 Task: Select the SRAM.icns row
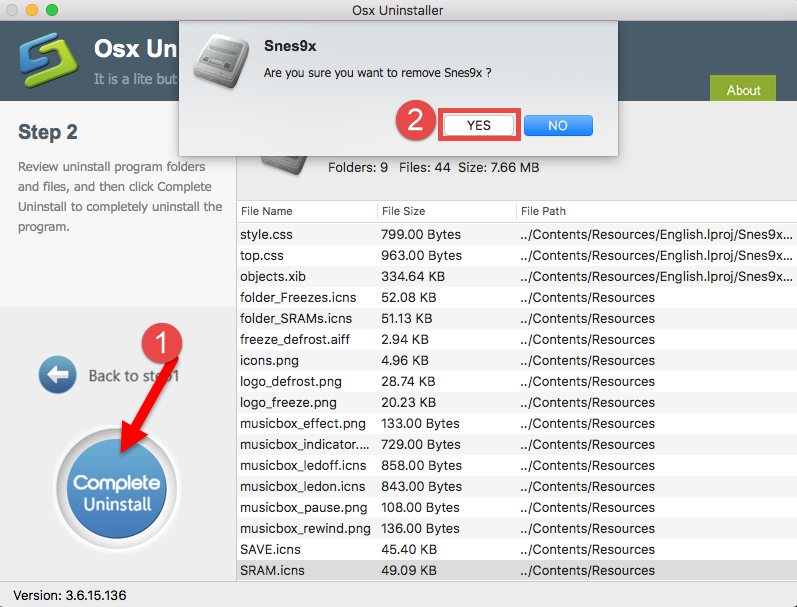[x=516, y=570]
